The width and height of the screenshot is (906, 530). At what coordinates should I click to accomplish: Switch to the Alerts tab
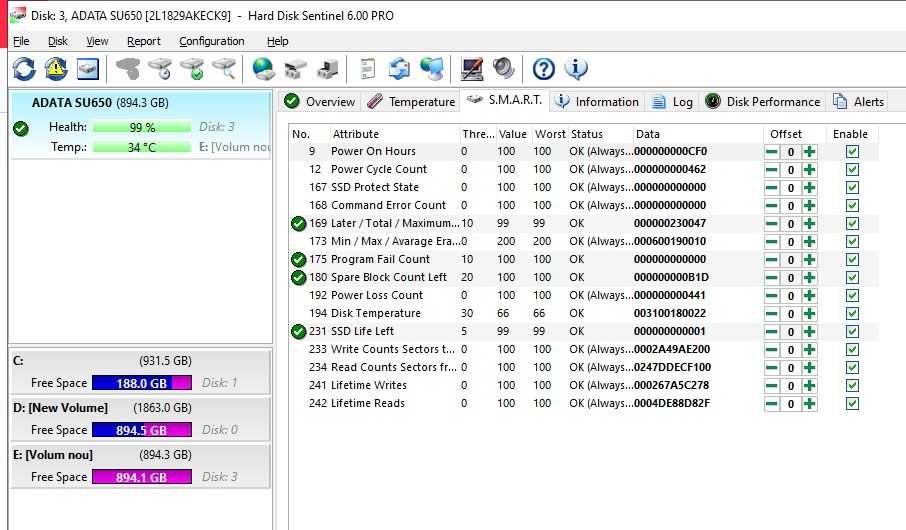859,102
